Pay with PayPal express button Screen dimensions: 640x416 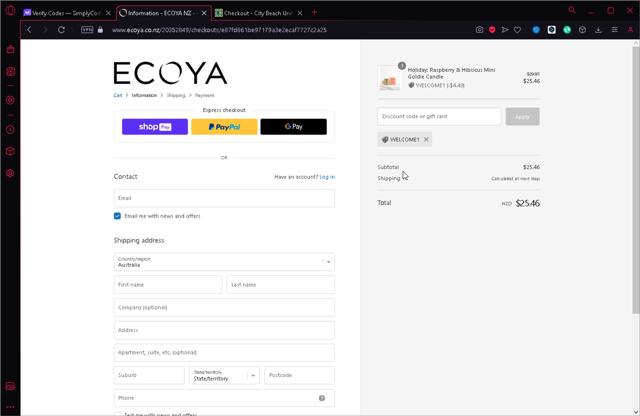pyautogui.click(x=224, y=127)
